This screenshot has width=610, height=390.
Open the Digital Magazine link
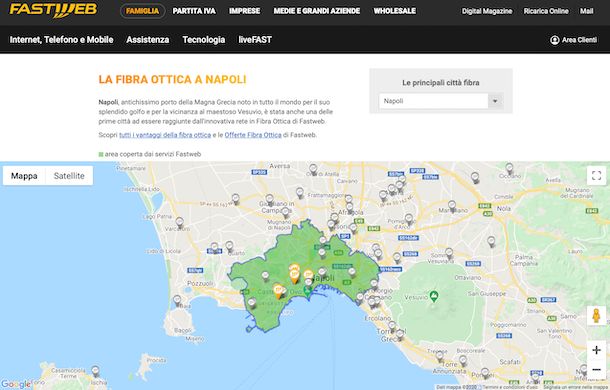[x=487, y=11]
